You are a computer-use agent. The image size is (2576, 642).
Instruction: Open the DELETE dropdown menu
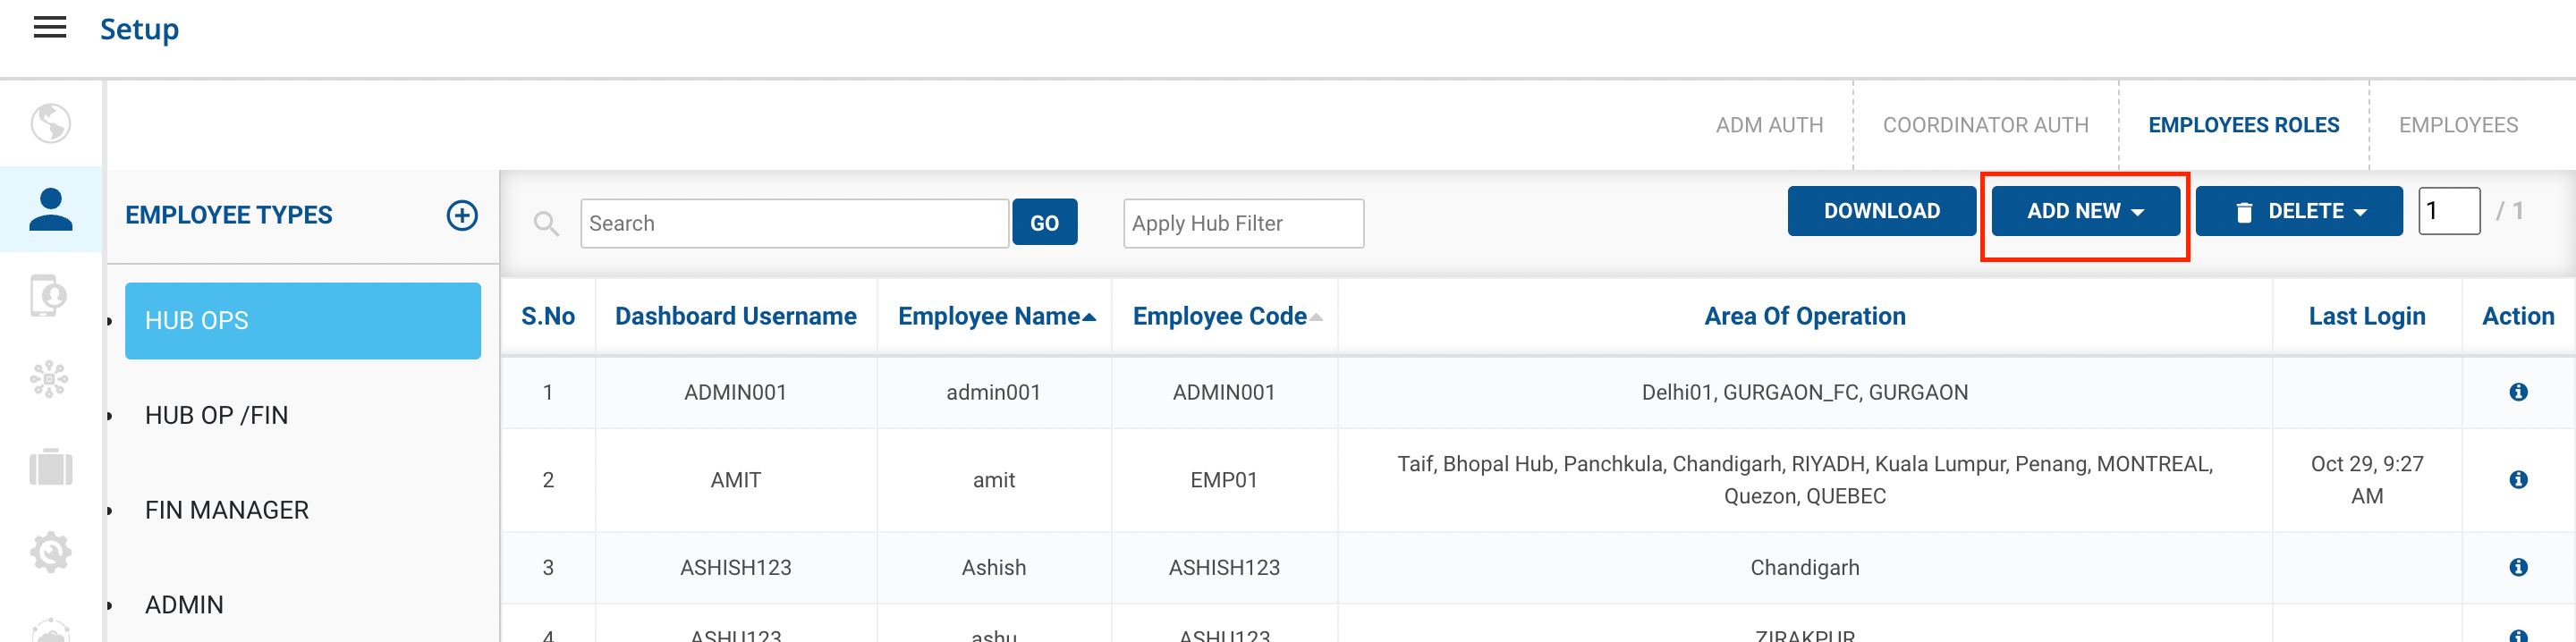2298,211
